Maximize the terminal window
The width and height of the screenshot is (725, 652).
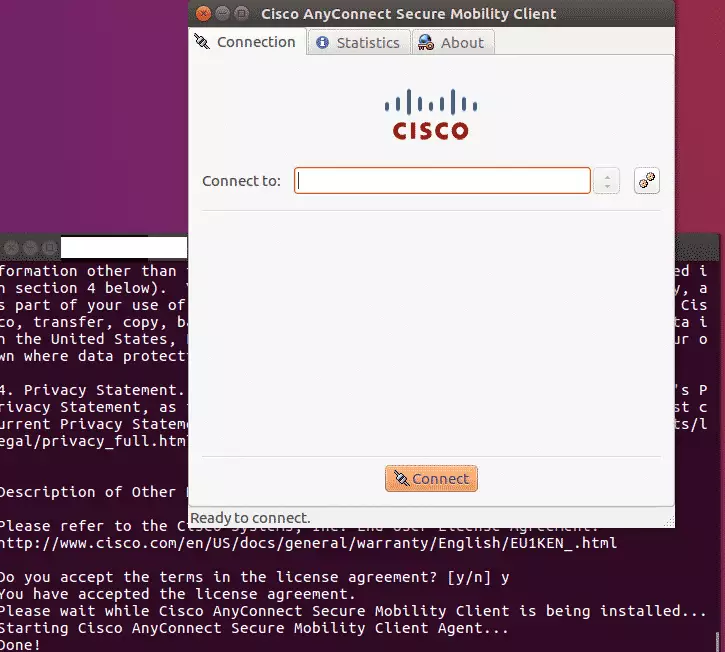tap(49, 248)
